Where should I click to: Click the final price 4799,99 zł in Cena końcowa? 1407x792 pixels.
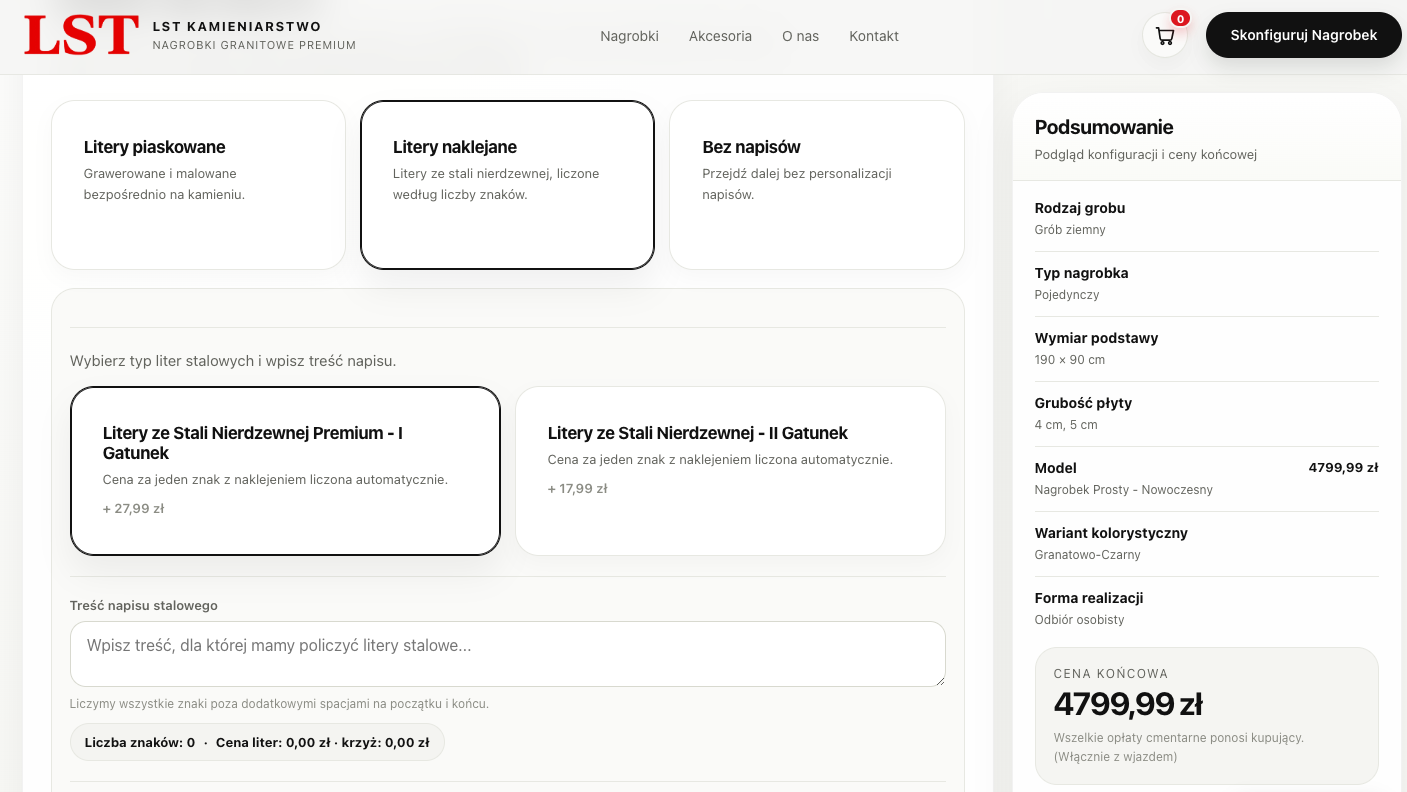[x=1128, y=704]
